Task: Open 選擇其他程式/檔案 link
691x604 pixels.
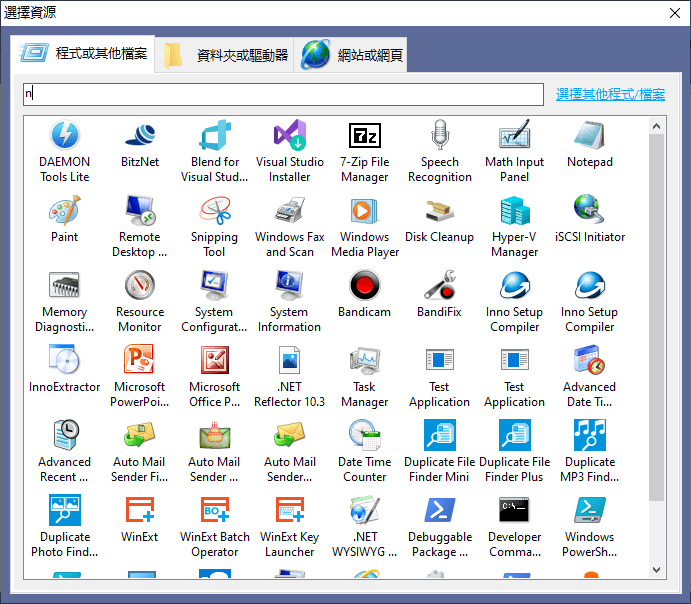Action: click(610, 94)
